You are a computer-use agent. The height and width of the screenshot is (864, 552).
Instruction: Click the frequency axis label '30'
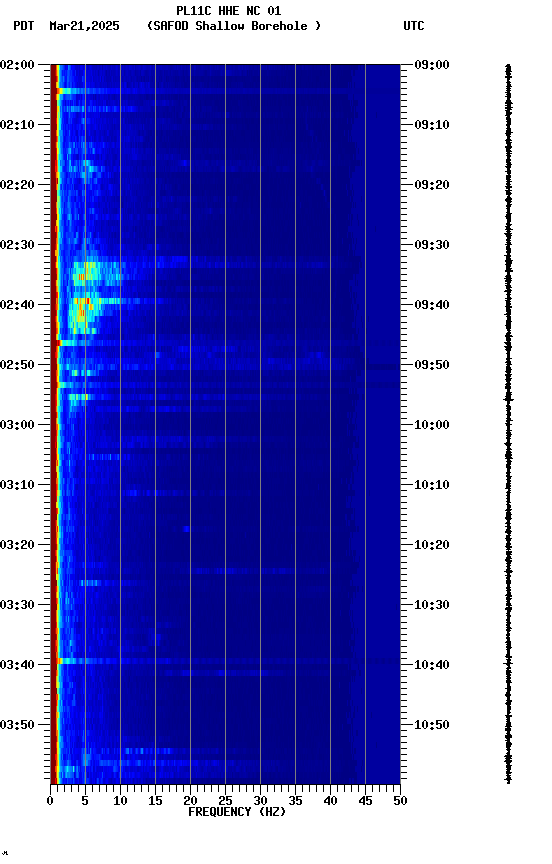[x=260, y=802]
